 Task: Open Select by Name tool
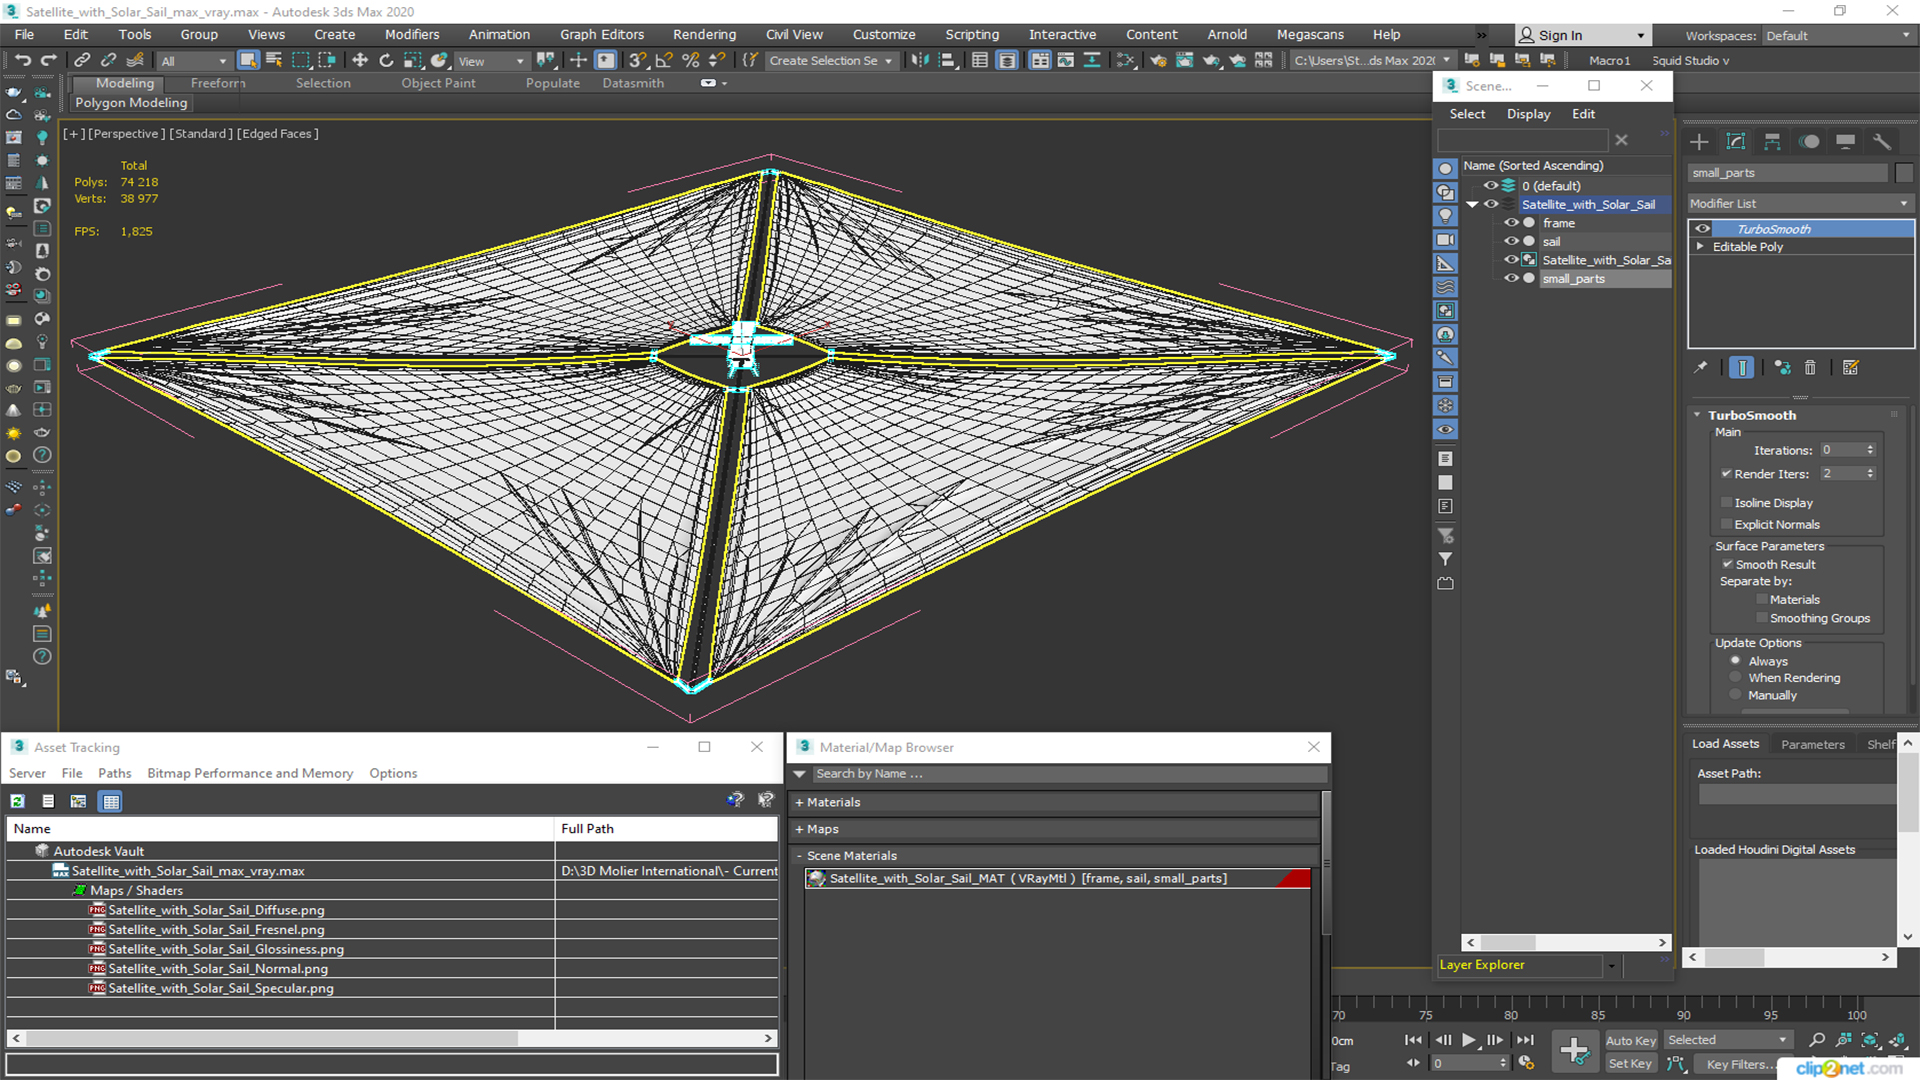pyautogui.click(x=274, y=61)
